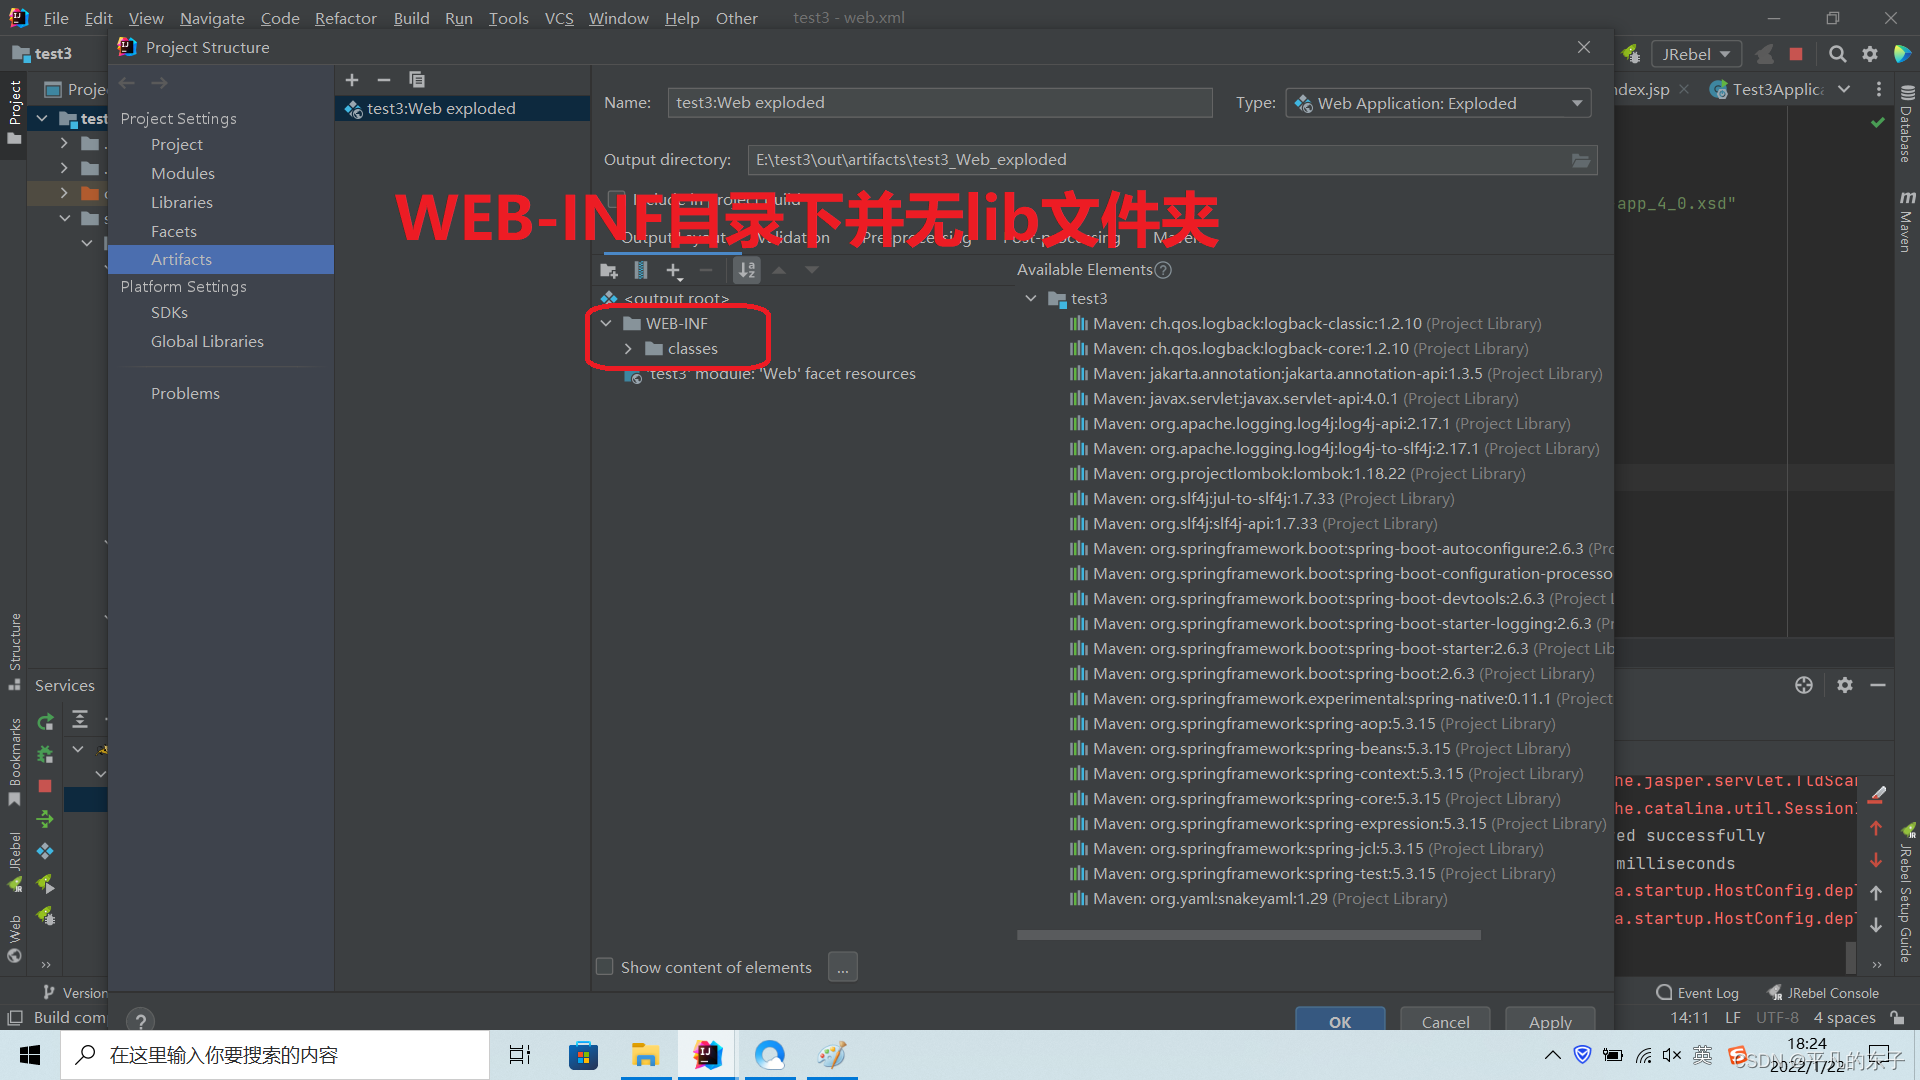Open the Build menu
This screenshot has height=1080, width=1920.
coord(411,18)
